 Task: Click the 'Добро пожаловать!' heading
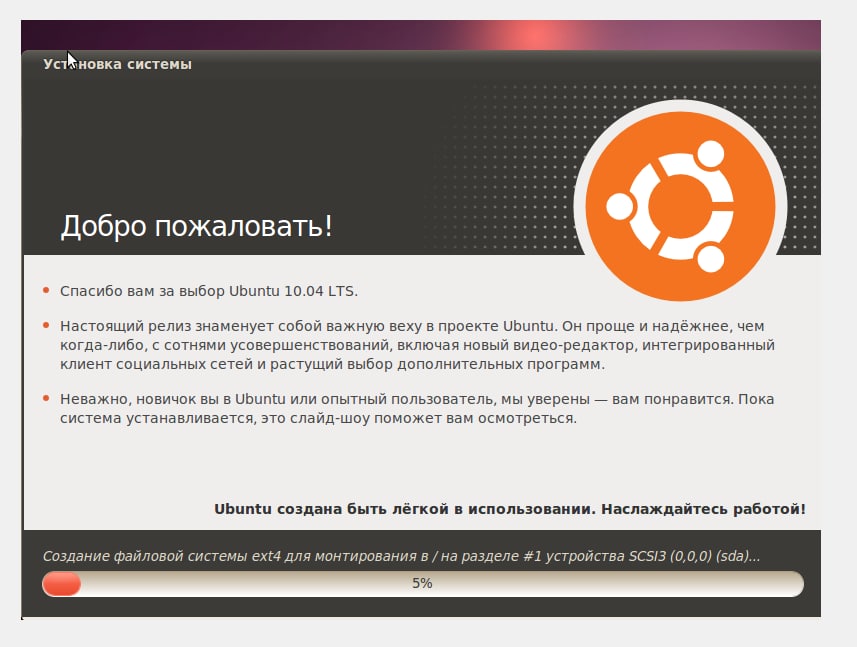[x=196, y=226]
